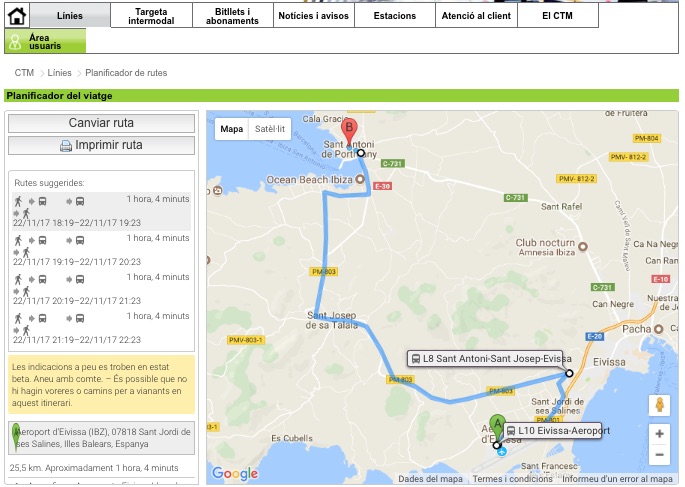Switch map to Mapa view

(x=232, y=129)
